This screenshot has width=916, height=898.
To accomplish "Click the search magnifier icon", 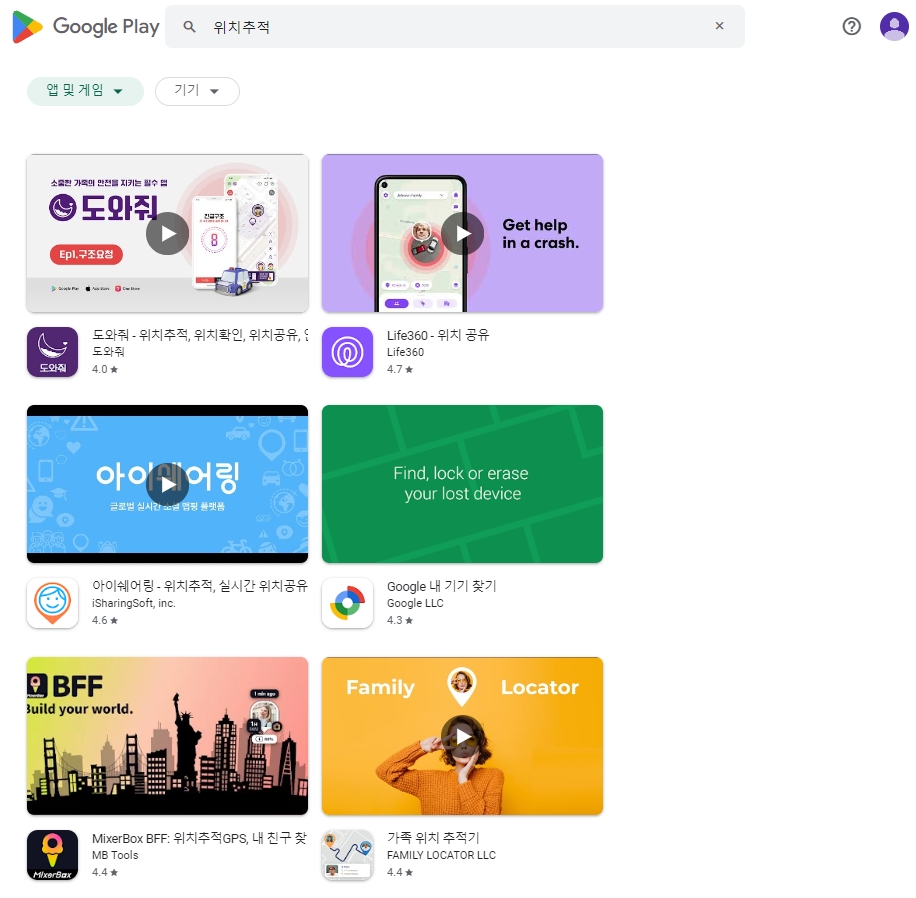I will pyautogui.click(x=189, y=26).
